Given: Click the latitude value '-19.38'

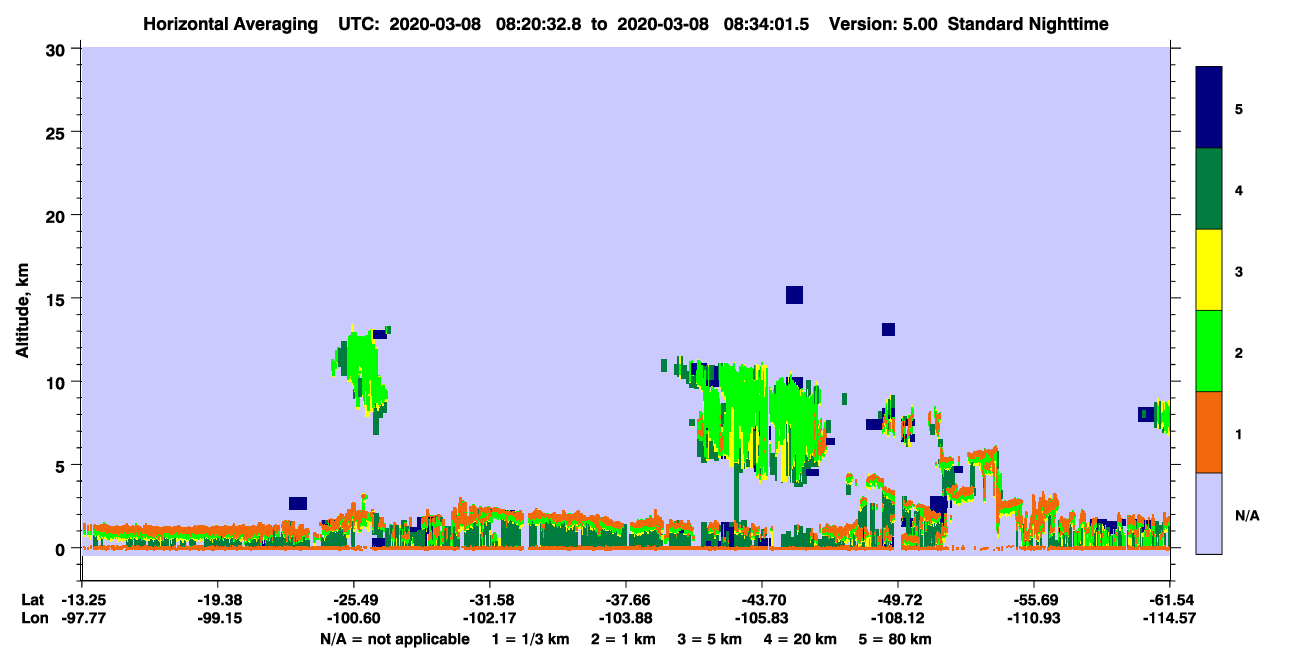Looking at the screenshot, I should [218, 600].
